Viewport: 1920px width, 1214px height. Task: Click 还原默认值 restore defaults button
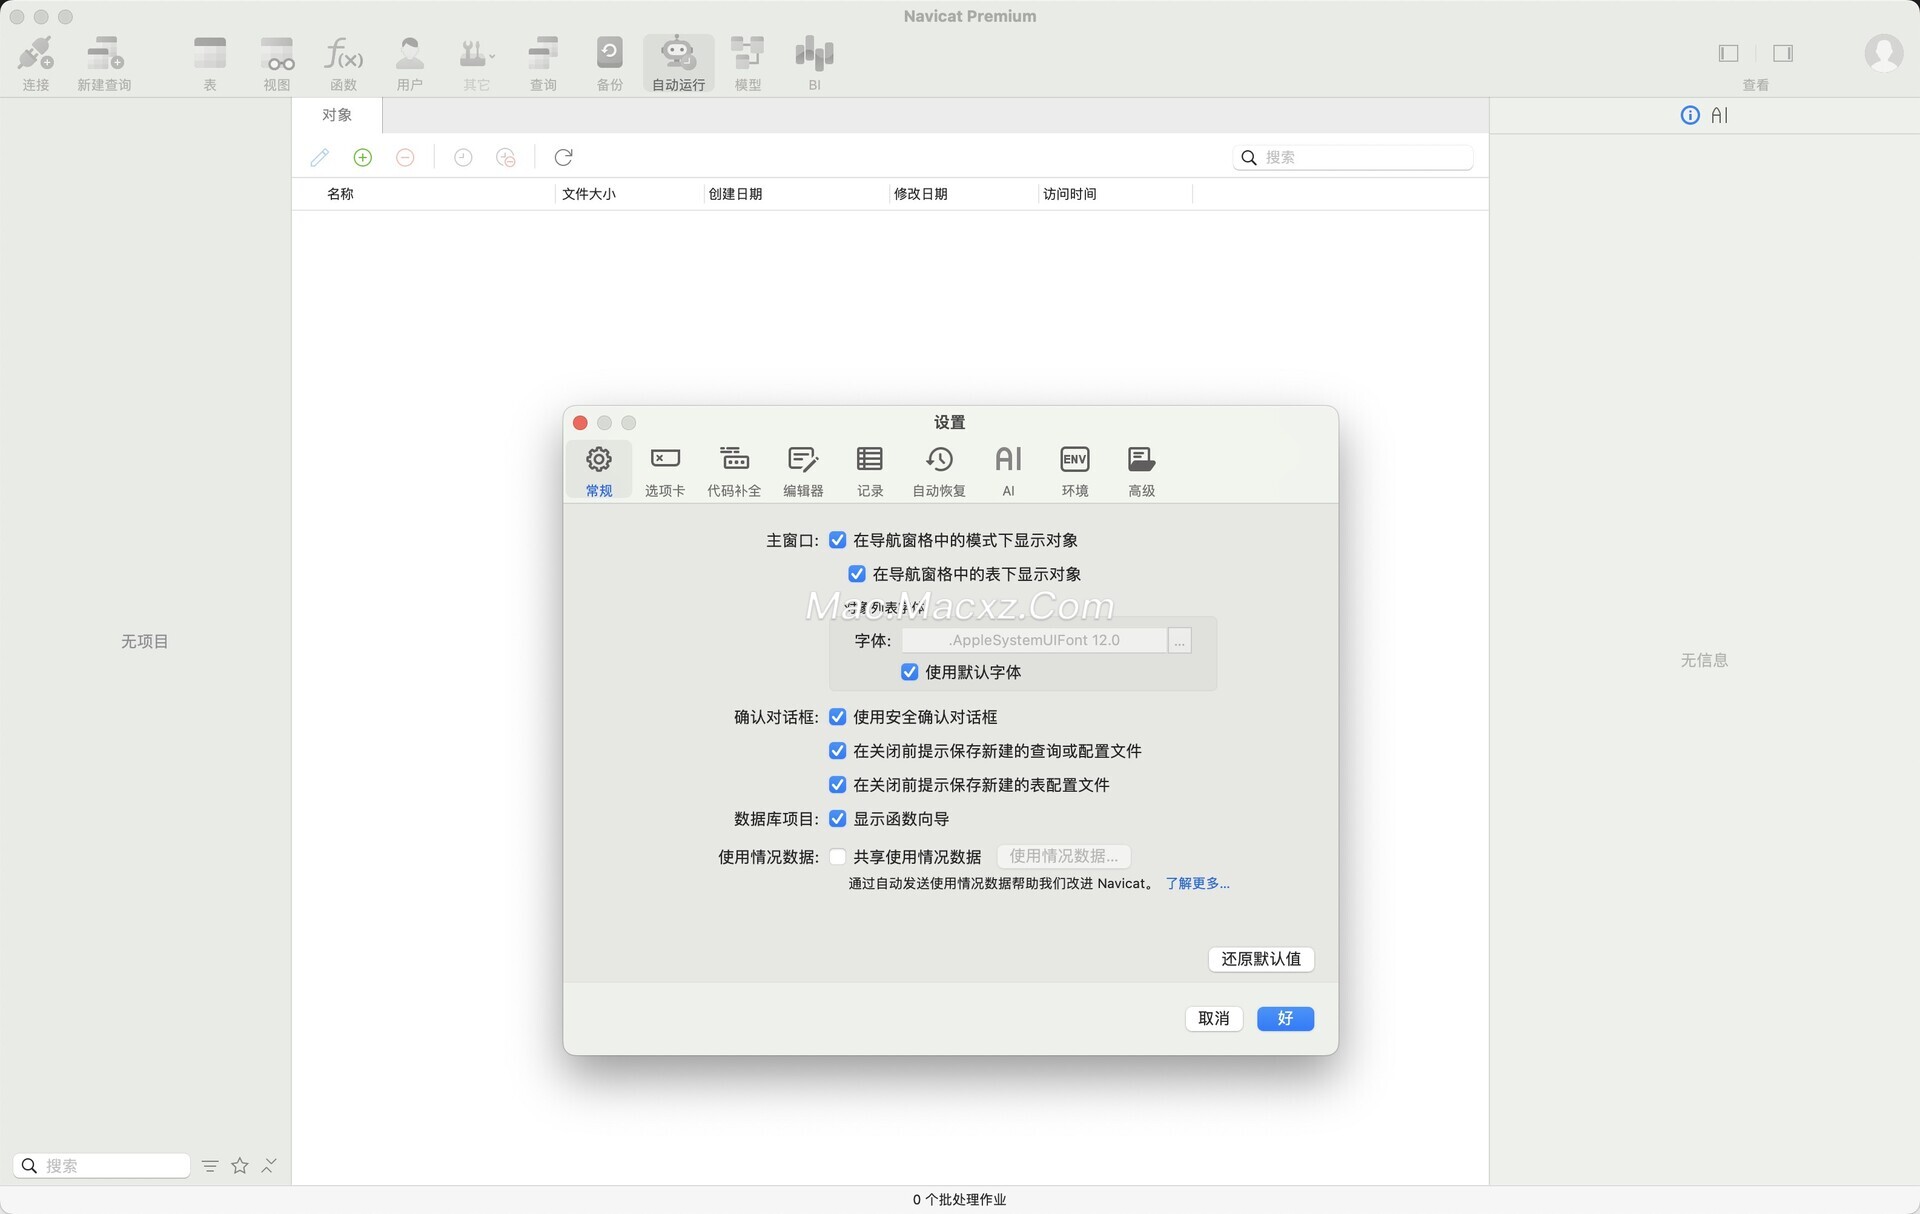(1261, 959)
